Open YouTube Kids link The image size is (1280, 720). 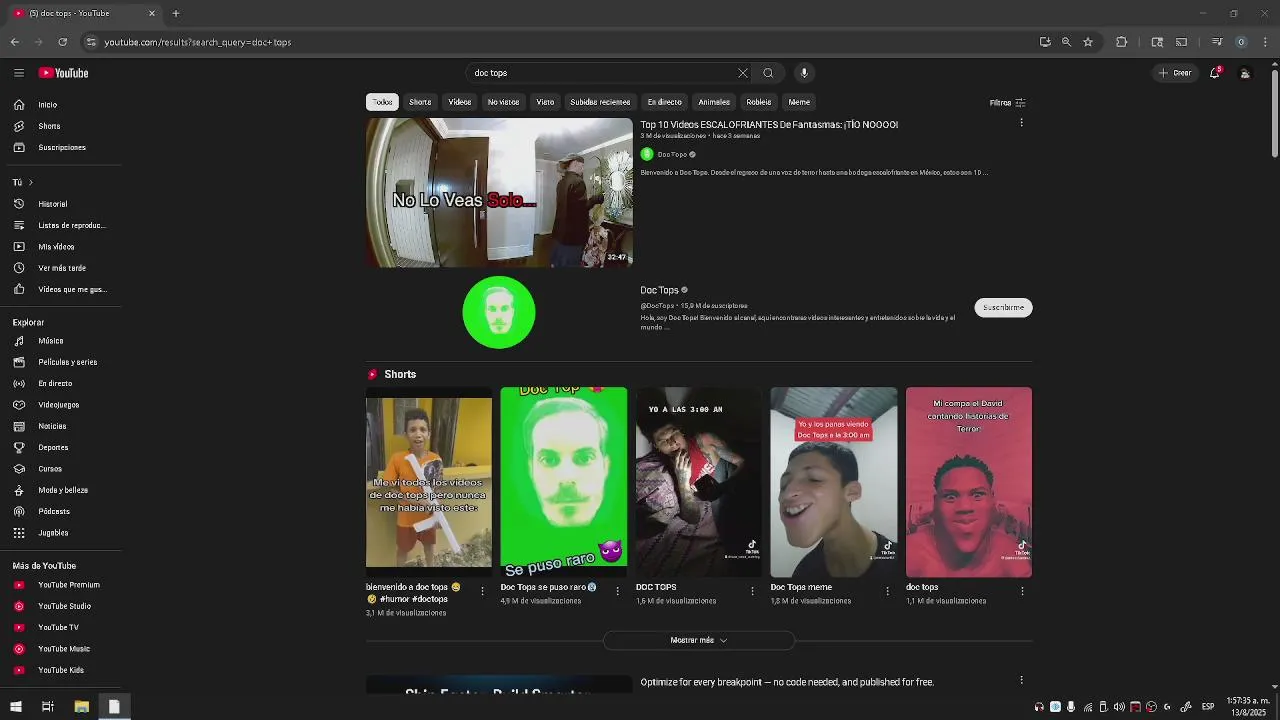pyautogui.click(x=66, y=670)
